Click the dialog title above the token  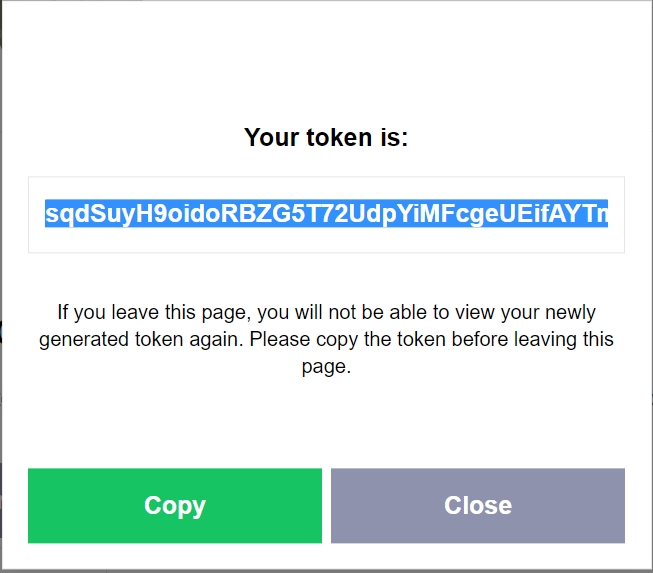click(326, 138)
